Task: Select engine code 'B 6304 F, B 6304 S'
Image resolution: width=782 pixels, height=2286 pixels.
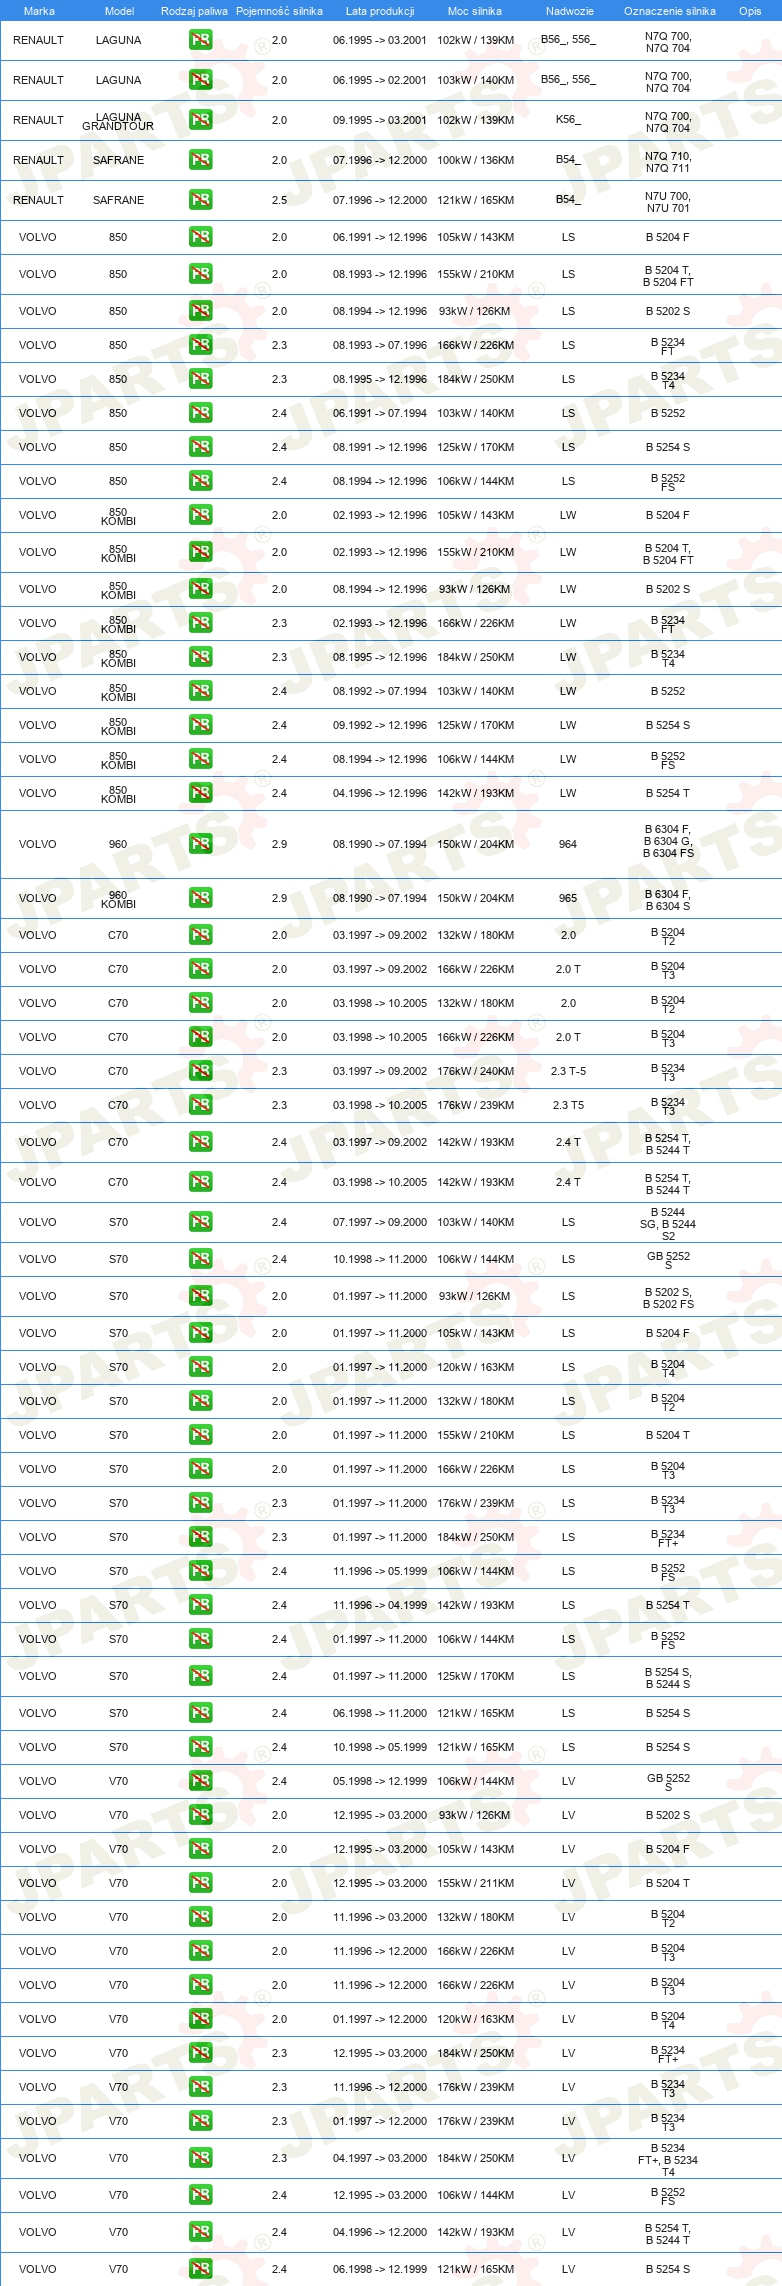Action: coord(668,900)
